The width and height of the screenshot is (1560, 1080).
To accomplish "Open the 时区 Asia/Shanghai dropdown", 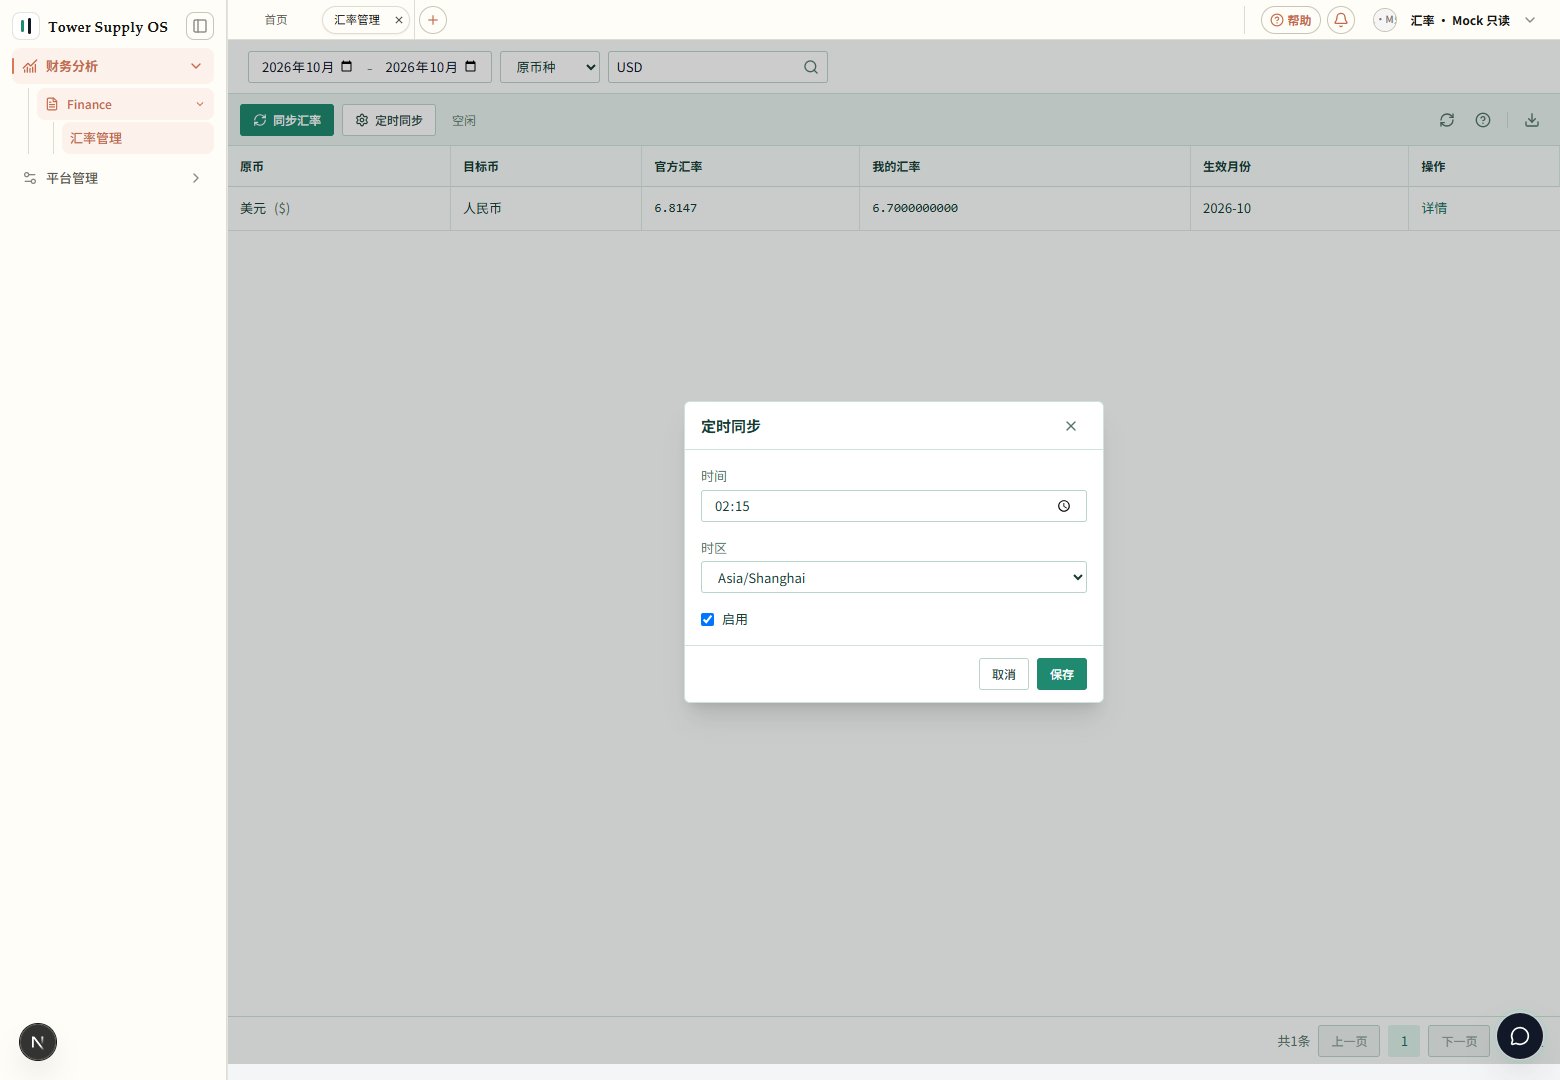I will coord(894,577).
